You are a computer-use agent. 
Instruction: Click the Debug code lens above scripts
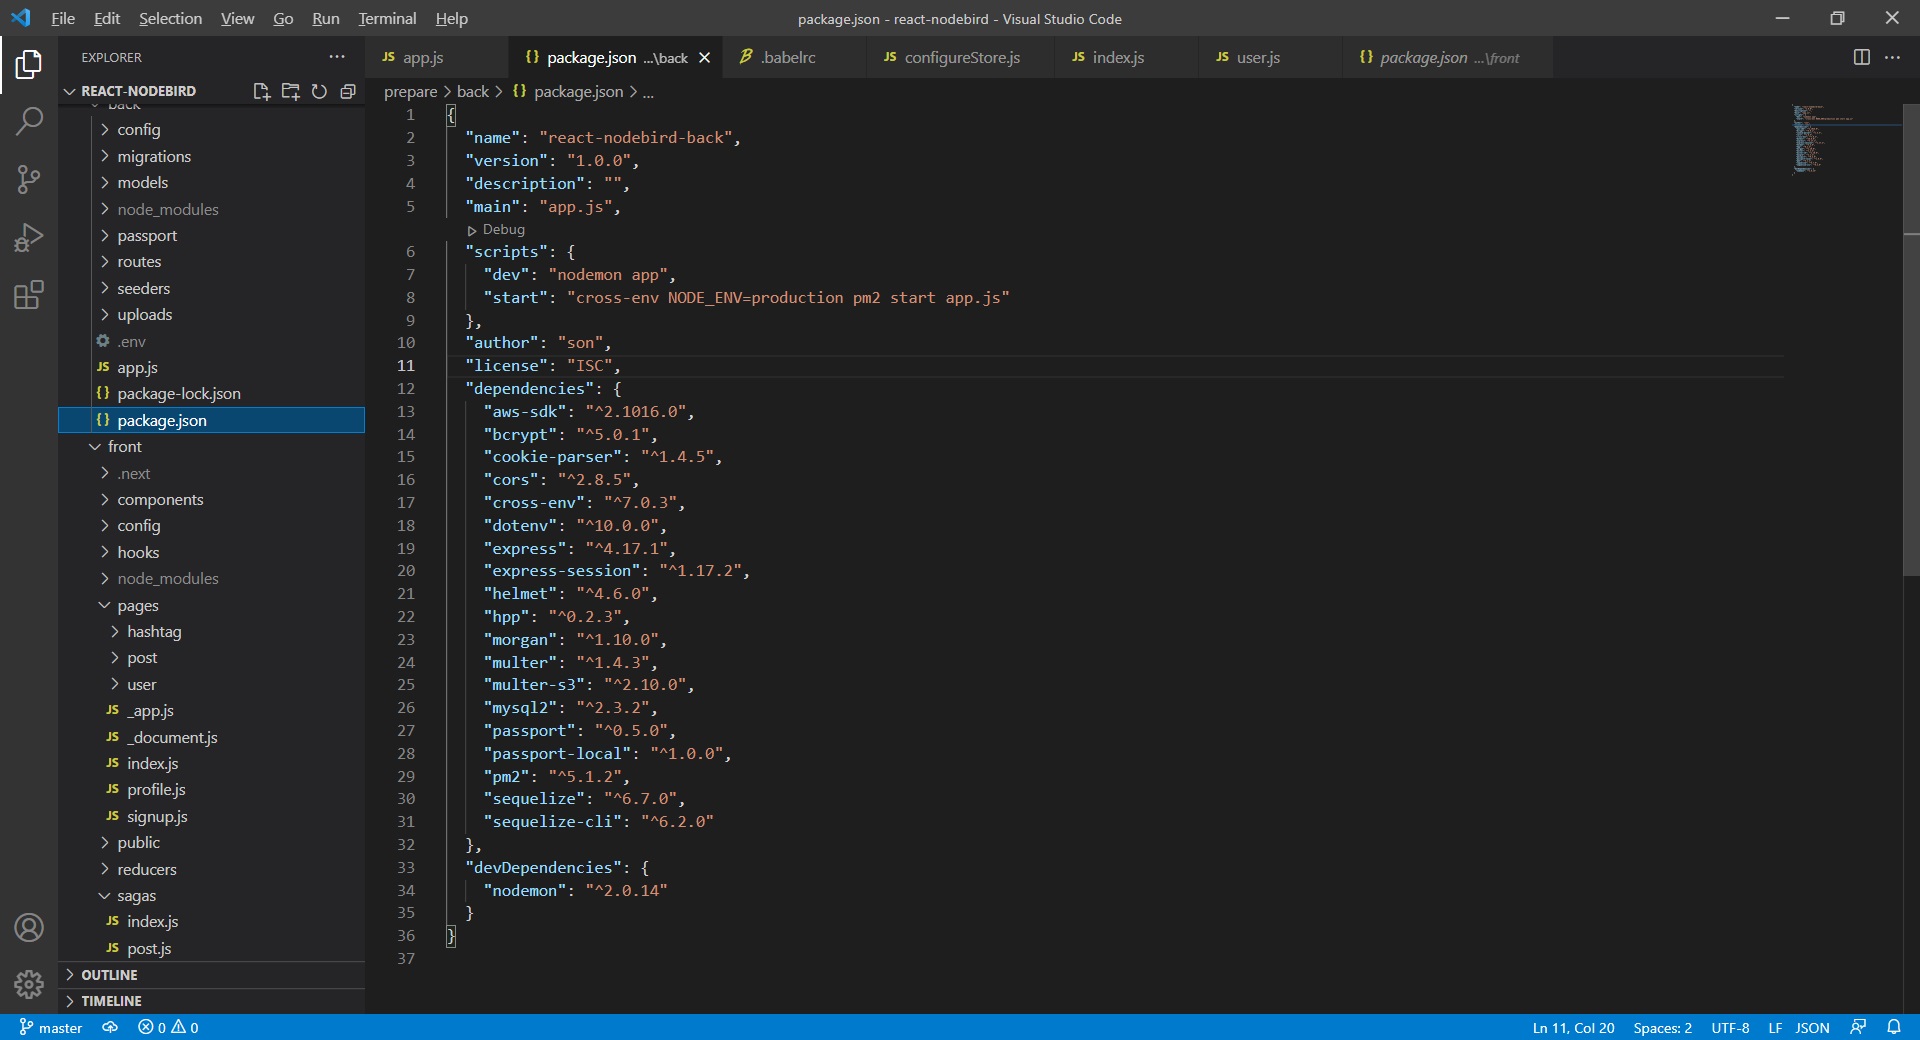coord(502,229)
